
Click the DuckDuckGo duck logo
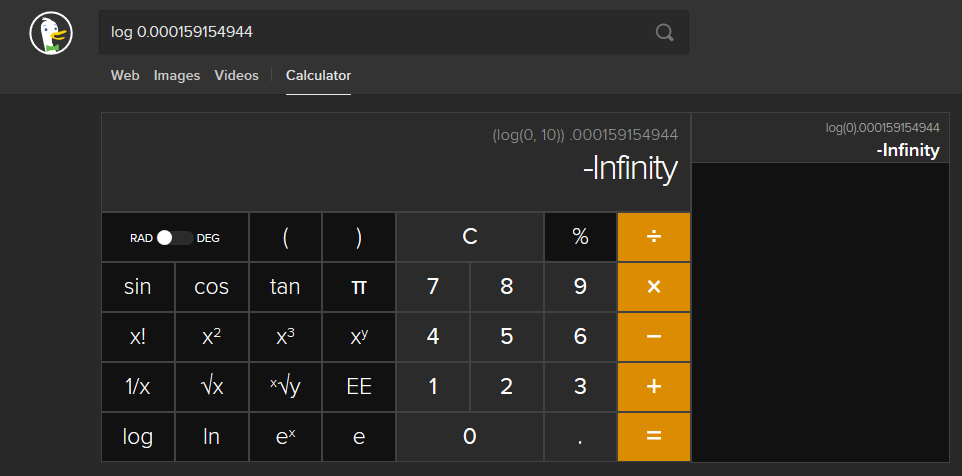[51, 33]
